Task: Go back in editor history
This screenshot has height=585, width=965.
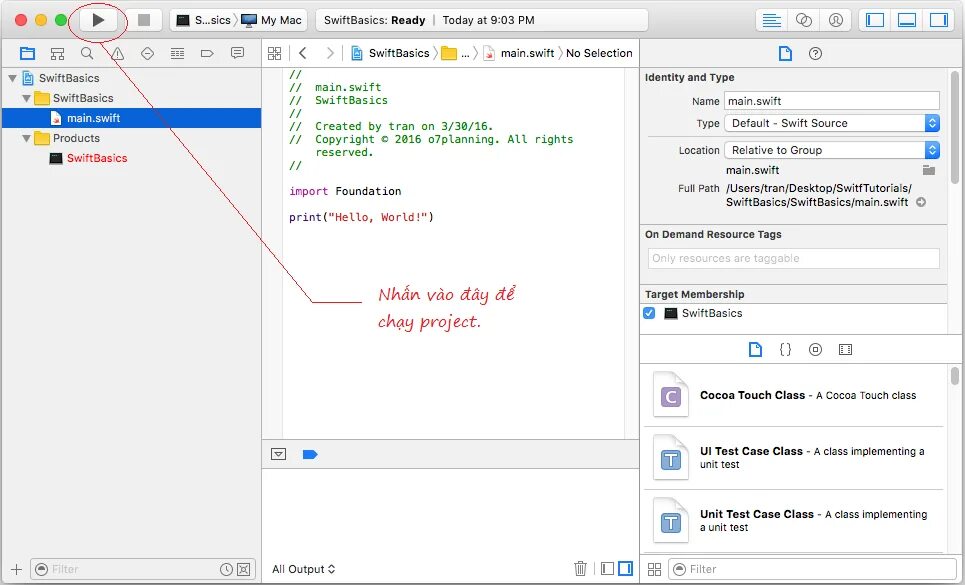Action: click(303, 54)
